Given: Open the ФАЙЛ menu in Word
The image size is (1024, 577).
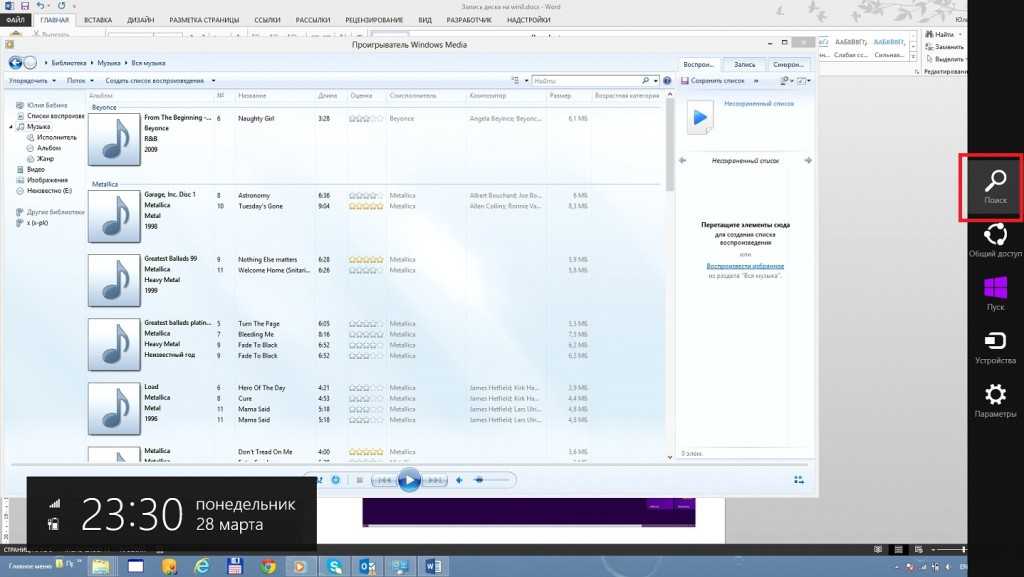Looking at the screenshot, I should pyautogui.click(x=16, y=20).
